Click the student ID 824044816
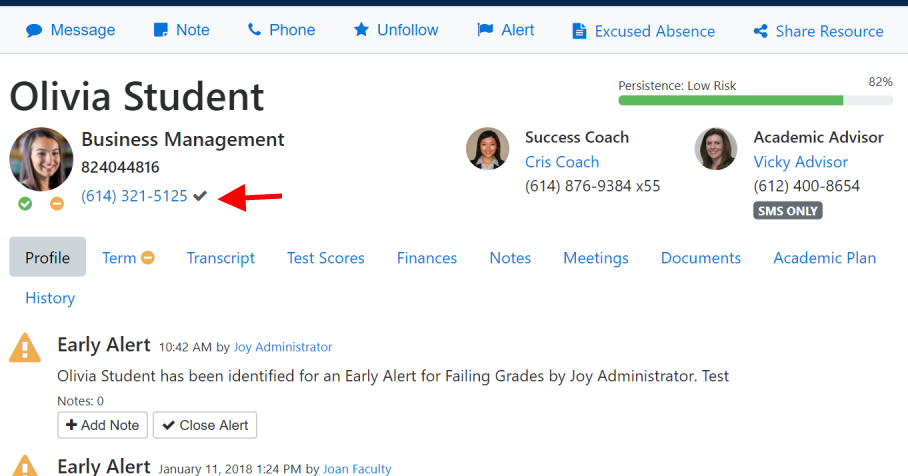The width and height of the screenshot is (908, 476). (120, 167)
